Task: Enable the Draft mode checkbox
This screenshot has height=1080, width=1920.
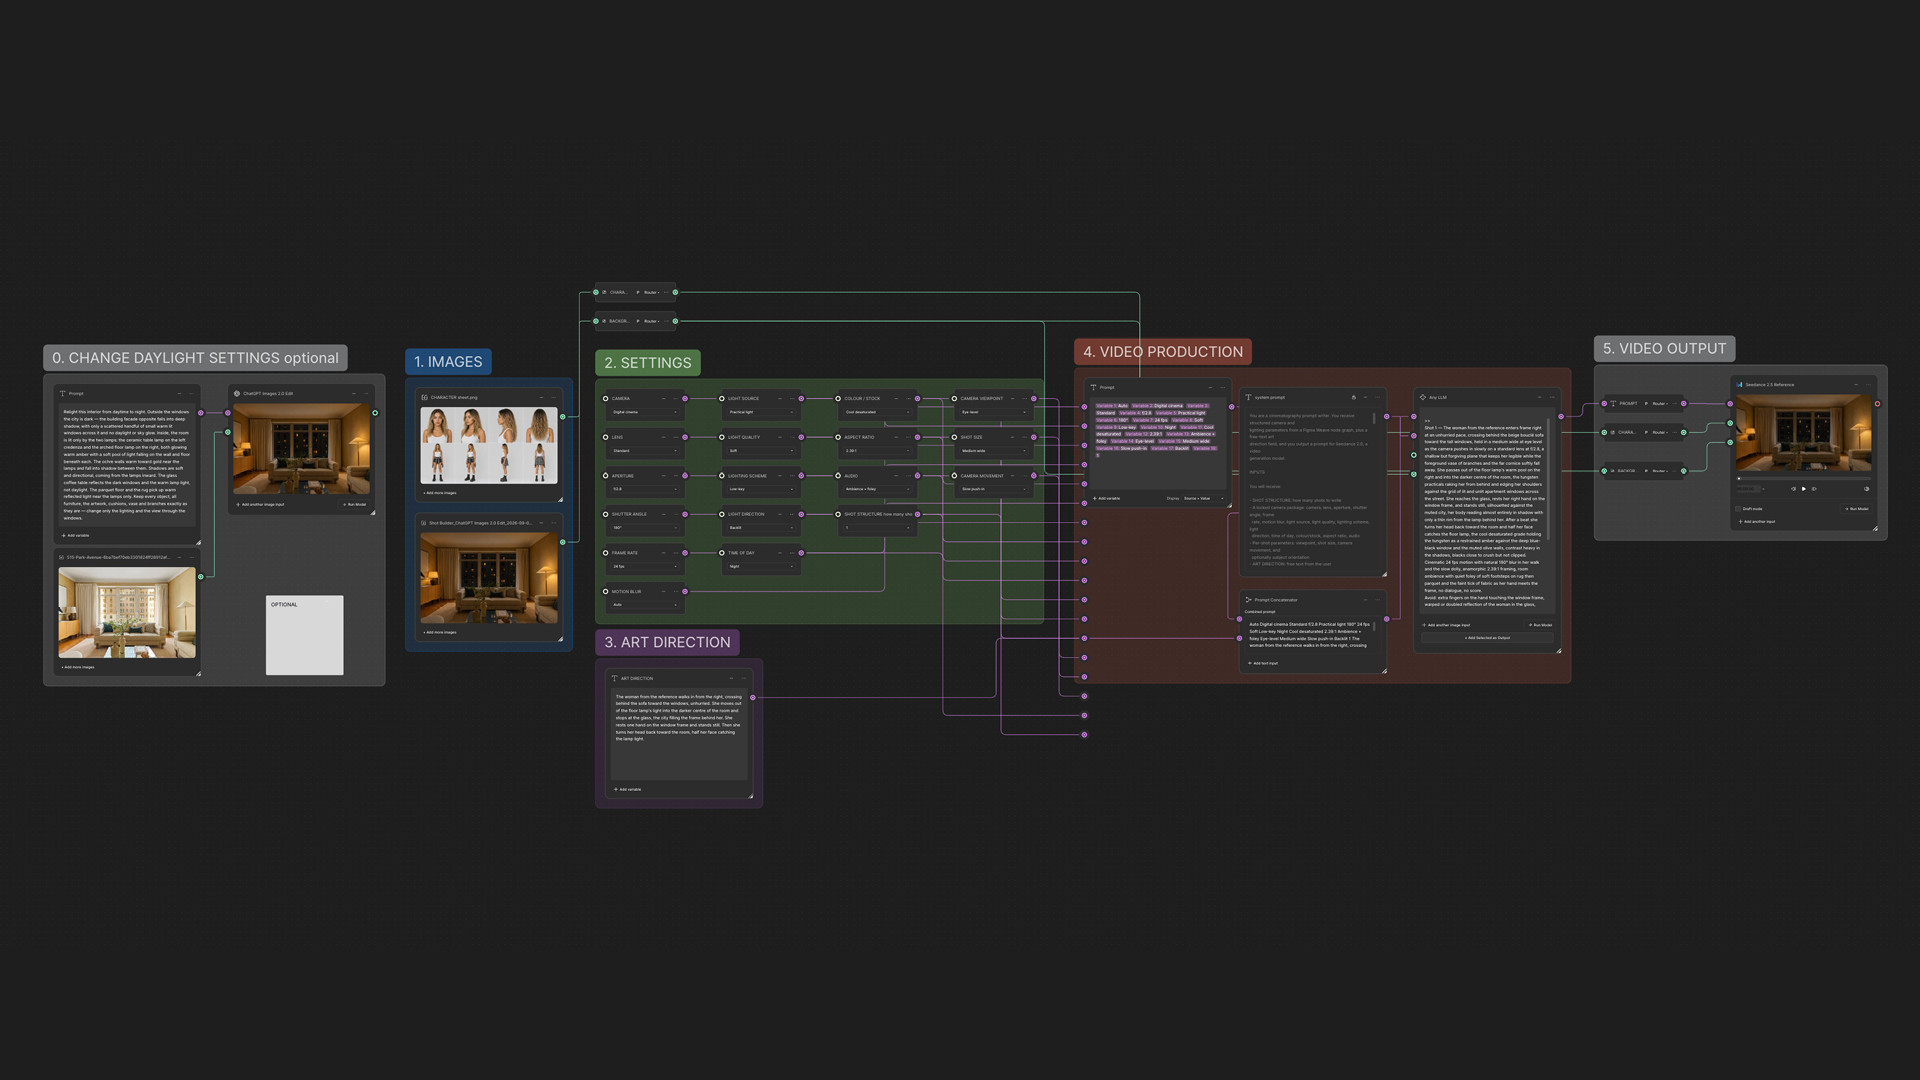Action: [1738, 509]
